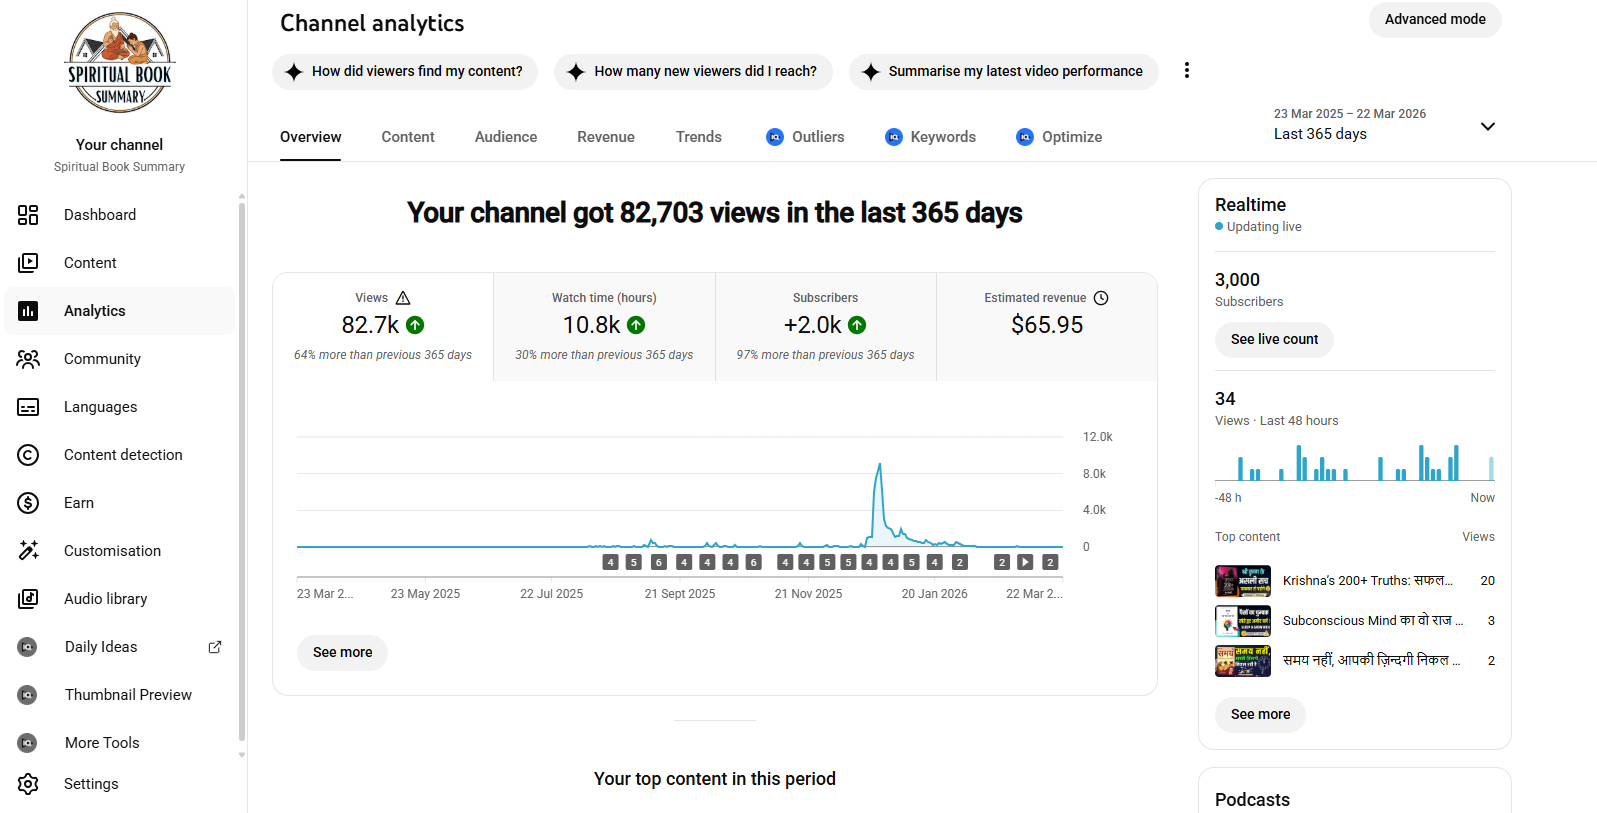1597x813 pixels.
Task: Open the Audio library icon
Action: click(28, 599)
